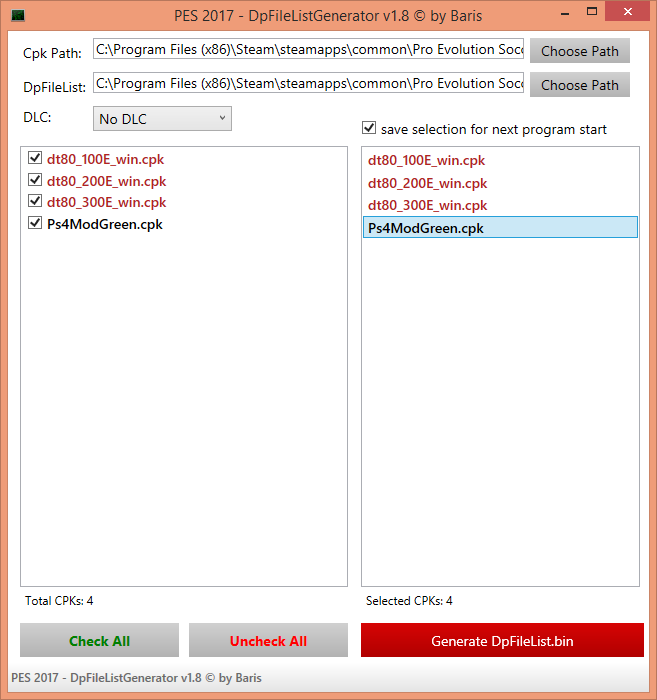657x700 pixels.
Task: Minimize the DpFileListGenerator window
Action: pos(565,13)
